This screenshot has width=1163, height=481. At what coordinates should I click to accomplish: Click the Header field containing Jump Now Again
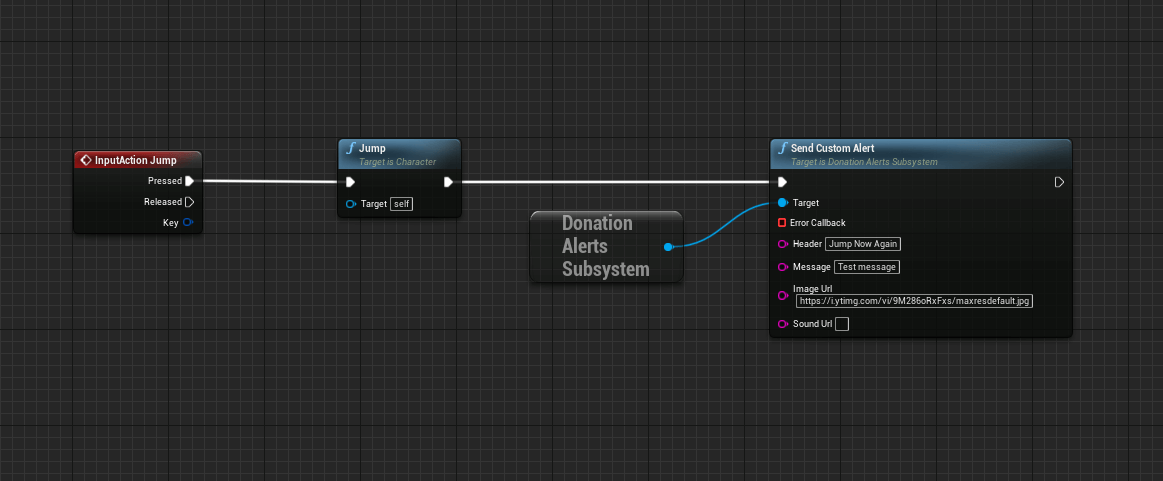[x=863, y=244]
